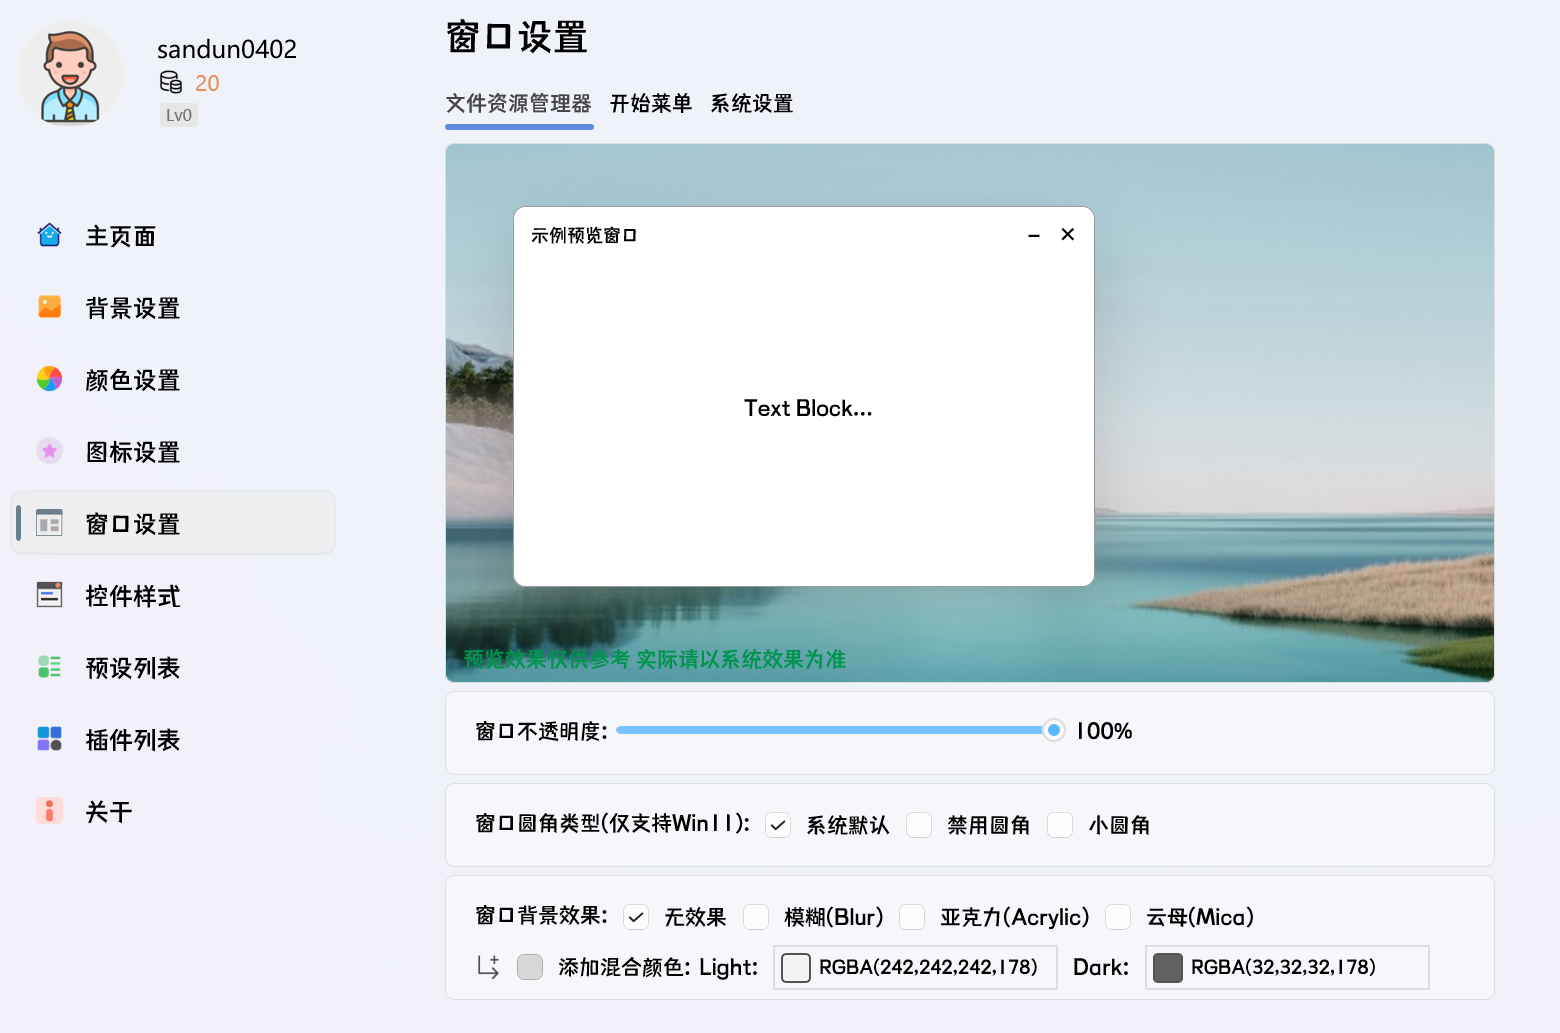This screenshot has height=1033, width=1560.
Task: Open the 关于 page
Action: point(172,812)
